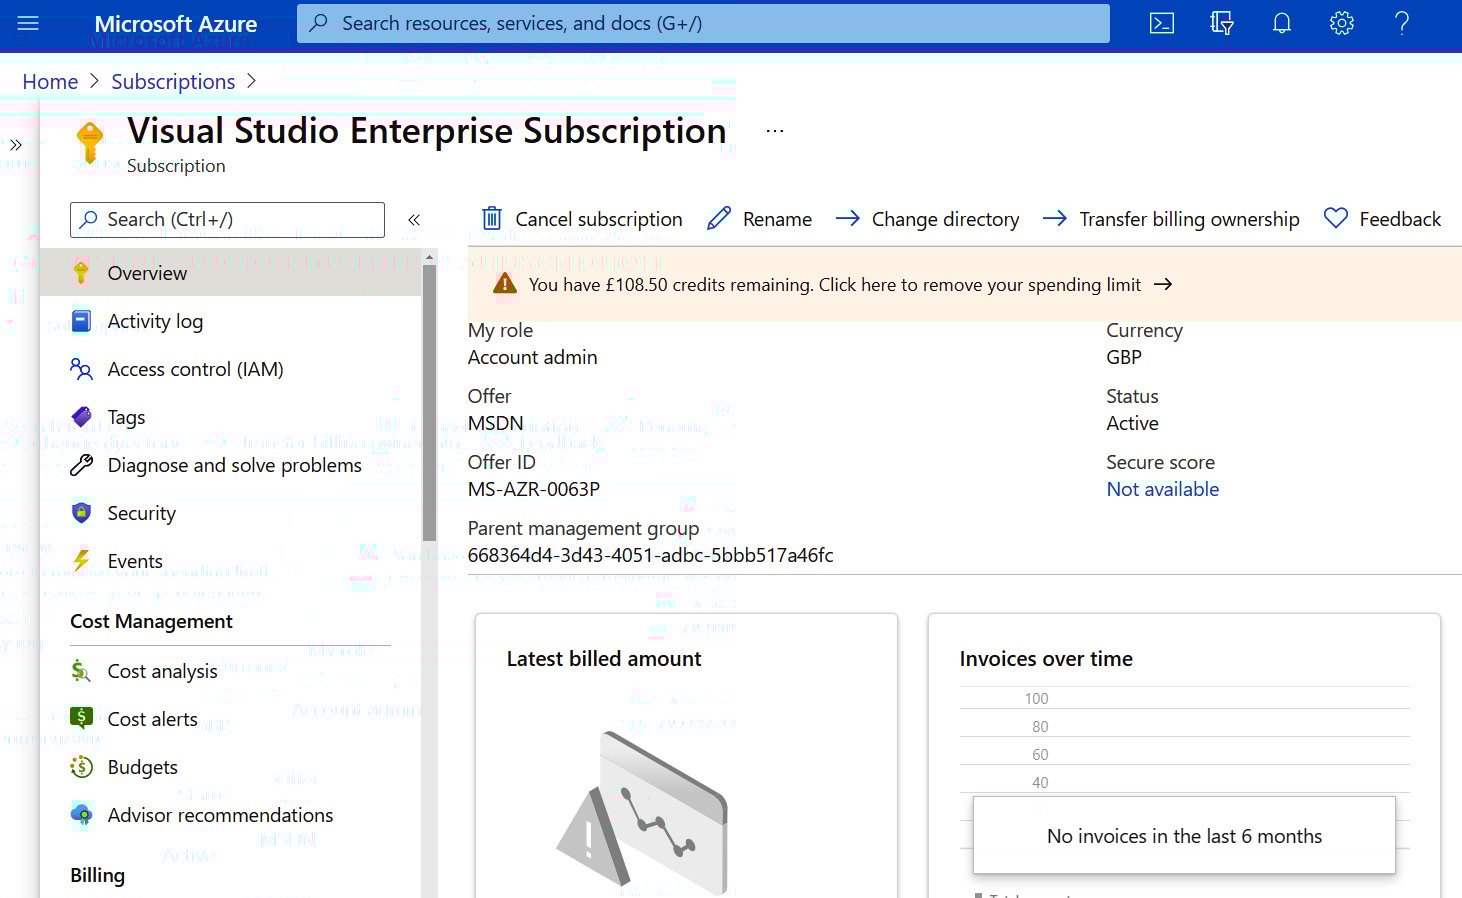Viewport: 1462px width, 898px height.
Task: Click the remove spending limit banner message
Action: [835, 284]
